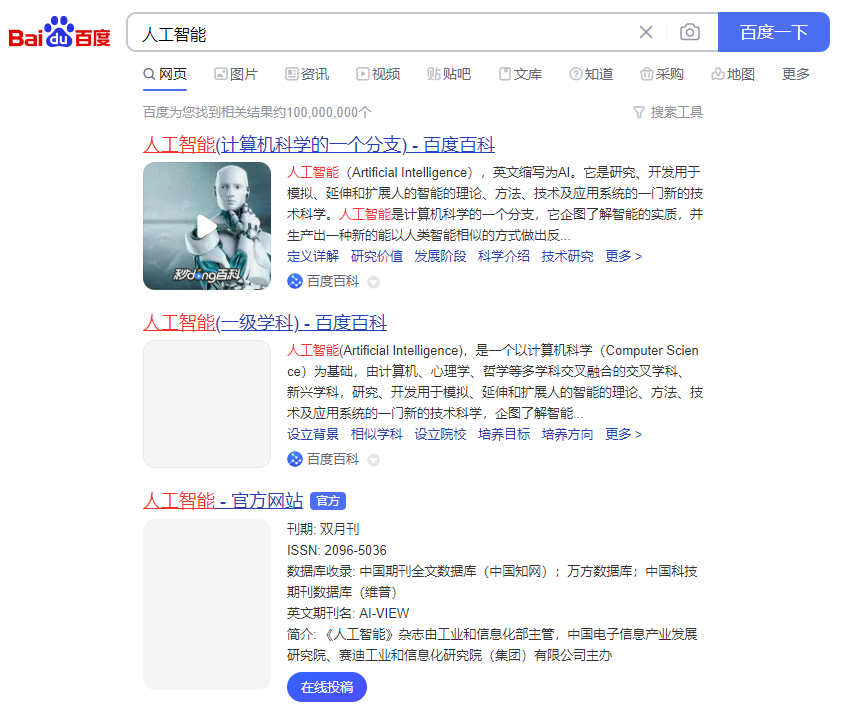The image size is (851, 710).
Task: Open the 相似学科 sublink
Action: (x=377, y=434)
